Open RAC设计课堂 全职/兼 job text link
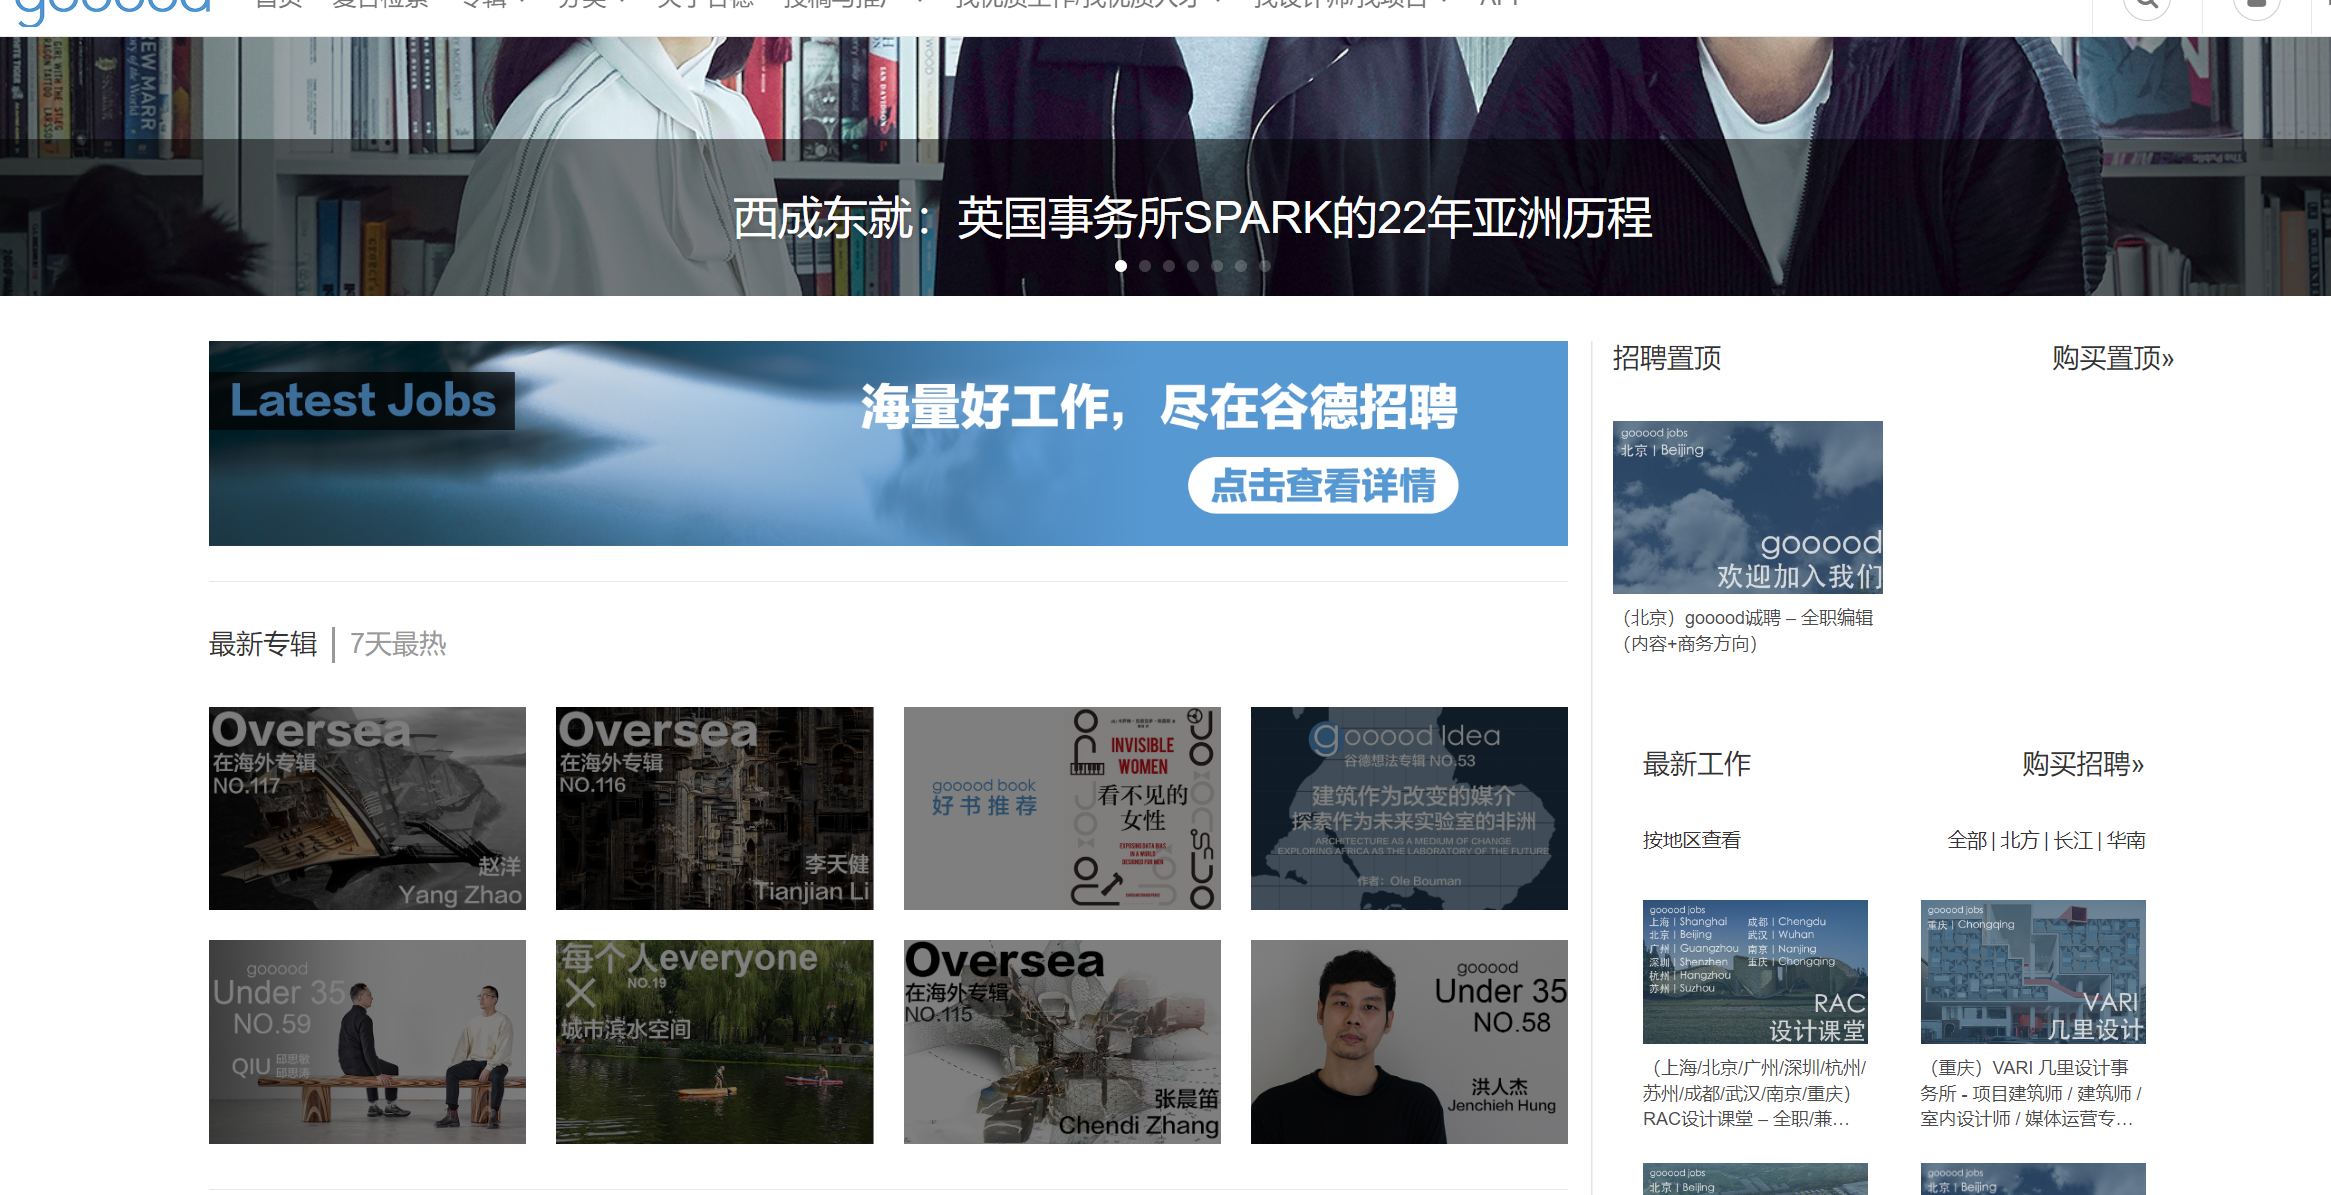Viewport: 2331px width, 1195px height. [1755, 1094]
